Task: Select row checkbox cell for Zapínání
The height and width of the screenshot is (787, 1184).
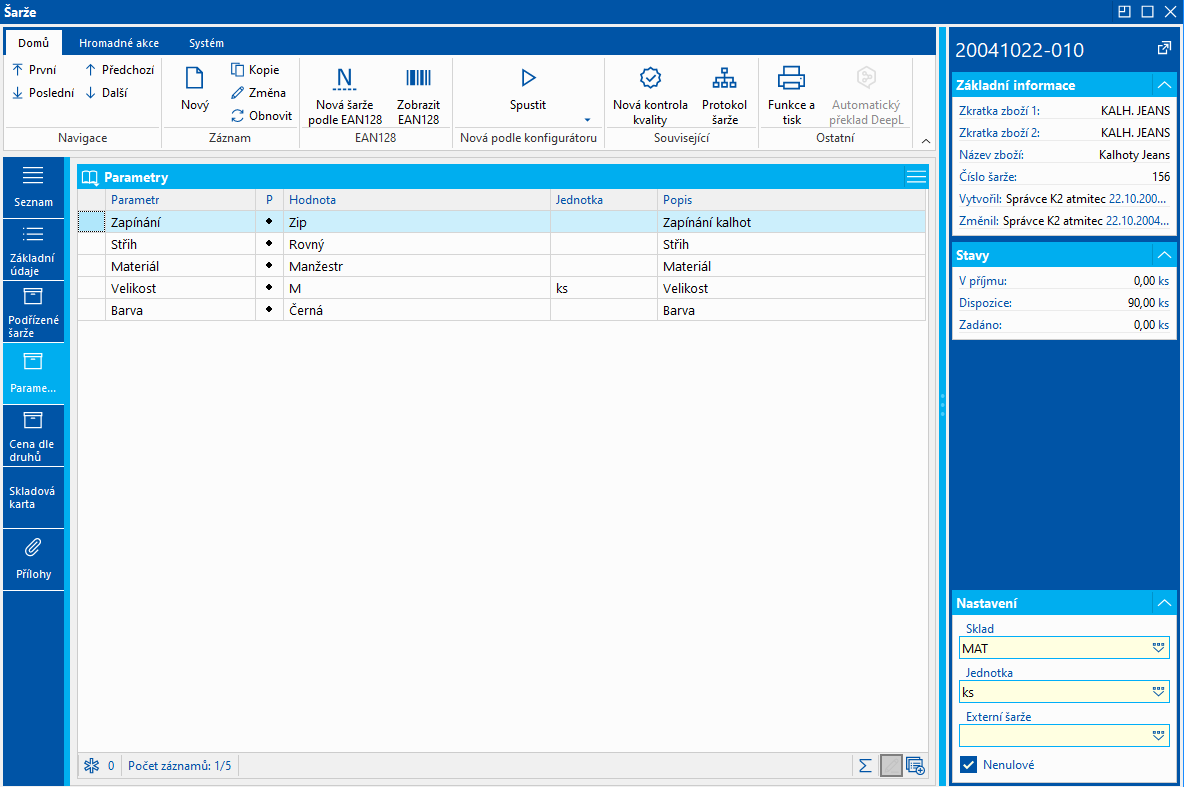Action: (91, 222)
